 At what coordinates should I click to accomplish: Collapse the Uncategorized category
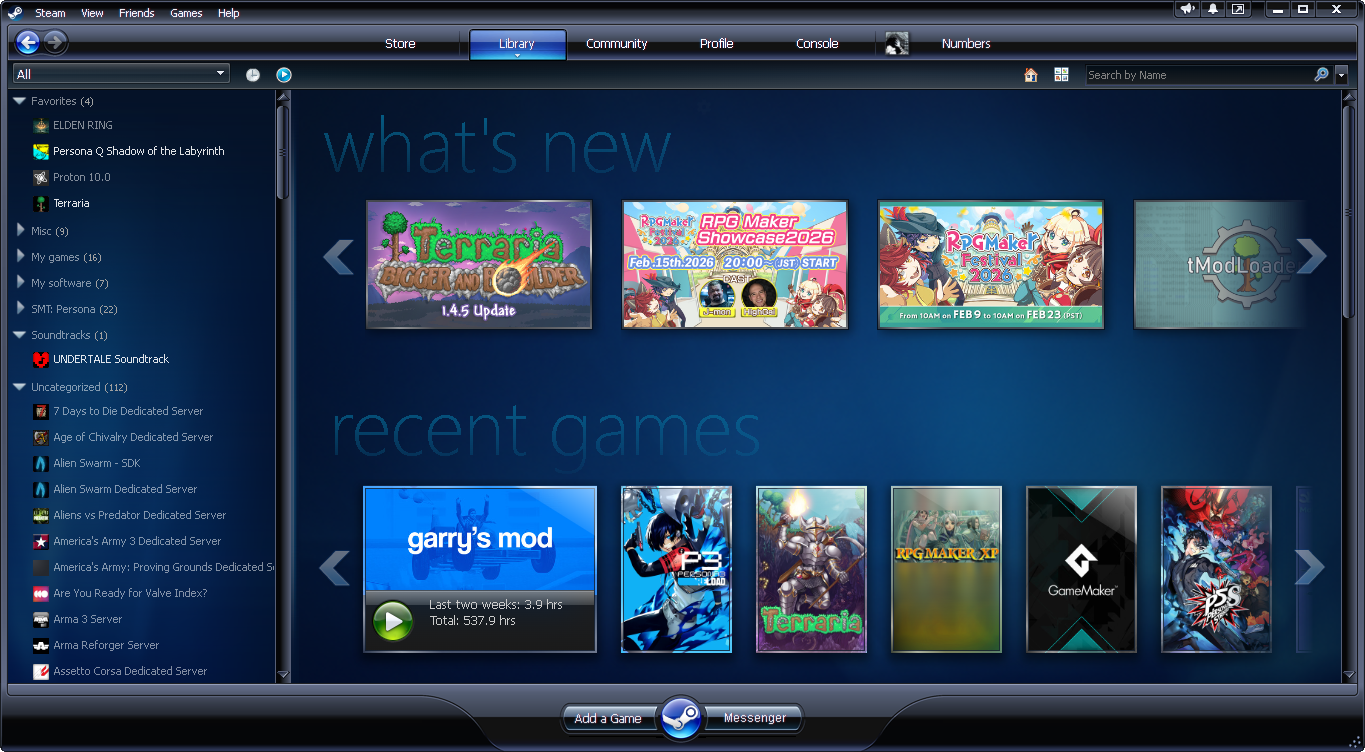coord(20,387)
